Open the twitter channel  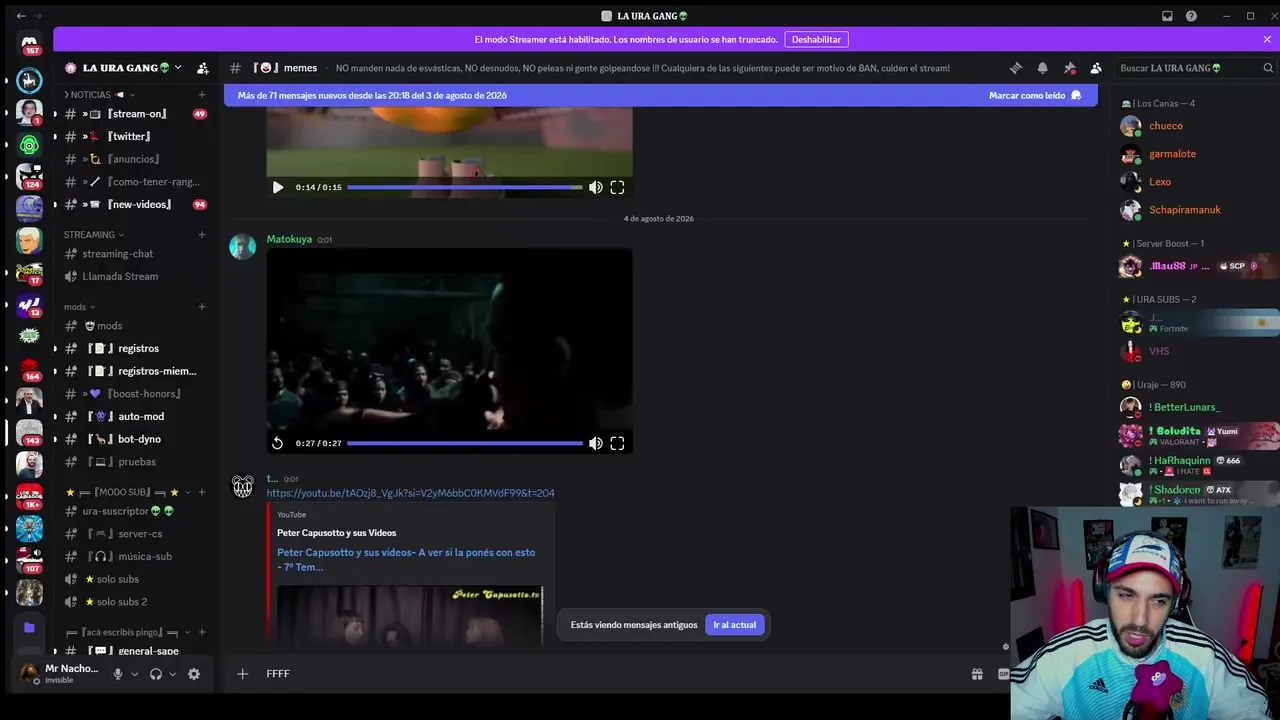tap(134, 136)
